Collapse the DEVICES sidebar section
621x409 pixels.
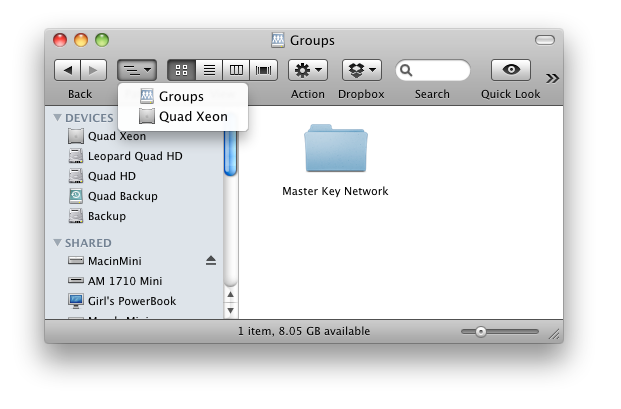[58, 118]
